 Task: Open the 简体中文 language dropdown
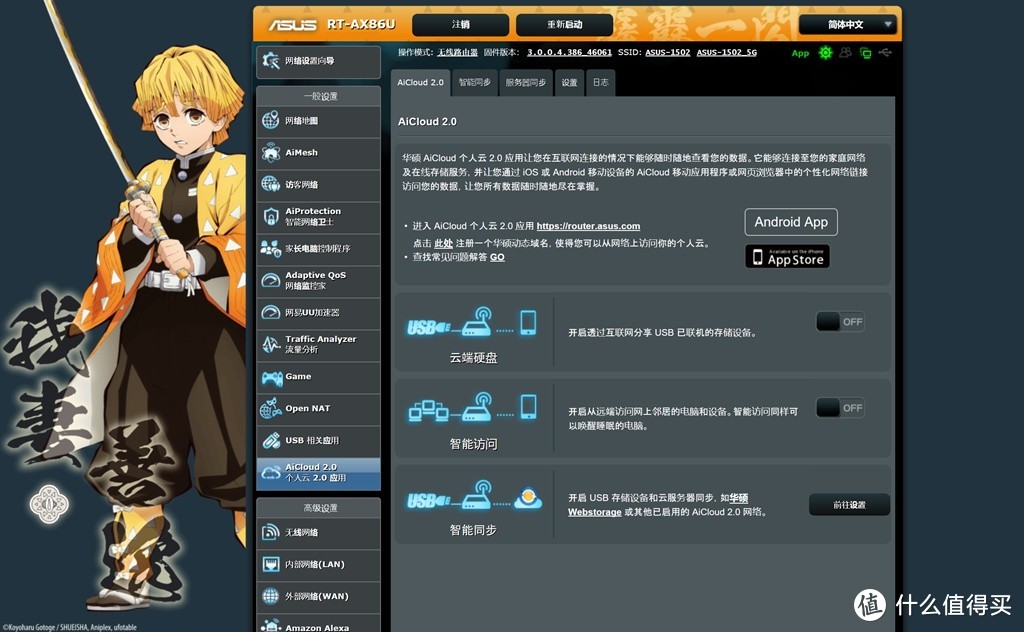point(846,22)
